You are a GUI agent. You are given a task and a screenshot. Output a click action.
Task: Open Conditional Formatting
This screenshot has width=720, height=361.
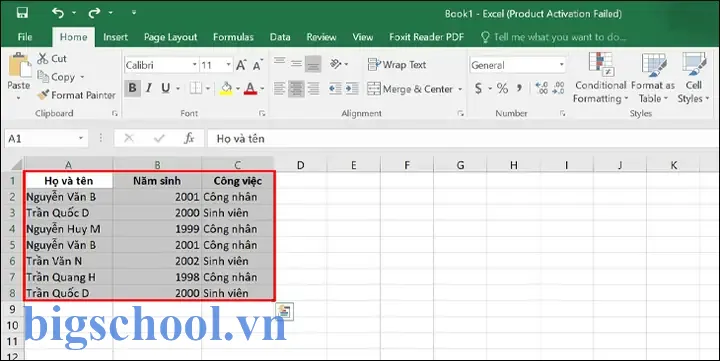coord(600,78)
